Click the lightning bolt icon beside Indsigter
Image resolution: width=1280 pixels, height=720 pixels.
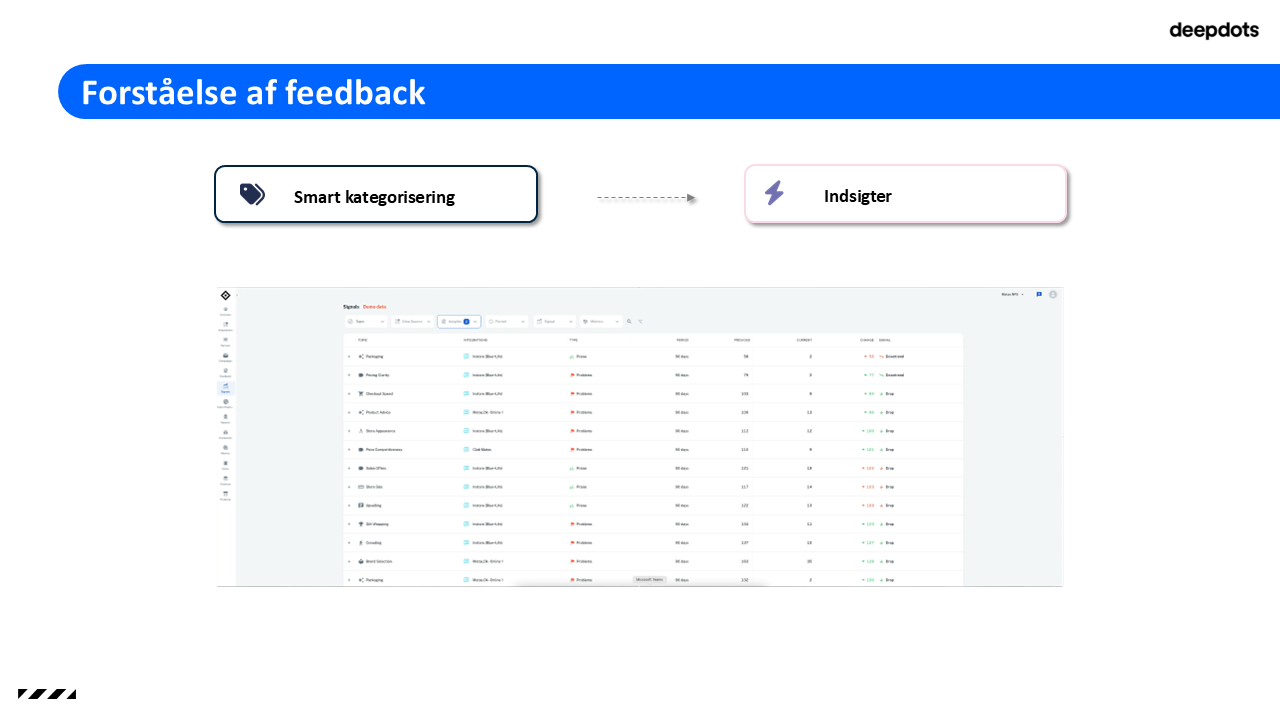tap(774, 193)
